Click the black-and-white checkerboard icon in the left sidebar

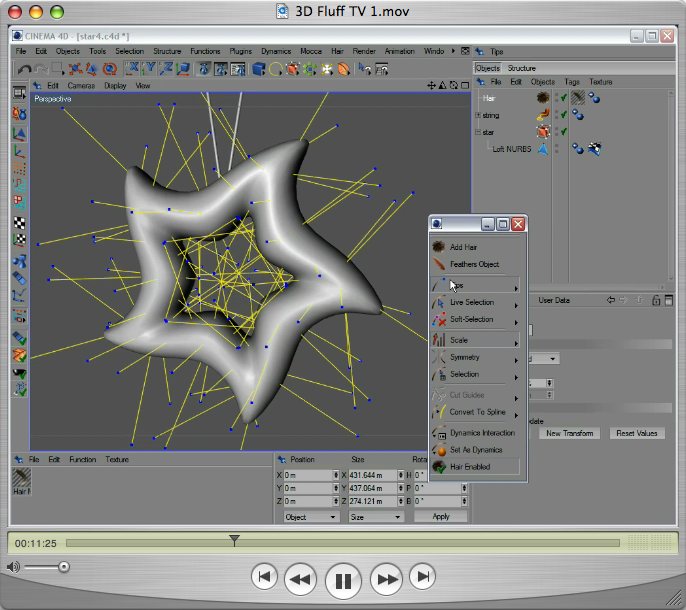(19, 223)
